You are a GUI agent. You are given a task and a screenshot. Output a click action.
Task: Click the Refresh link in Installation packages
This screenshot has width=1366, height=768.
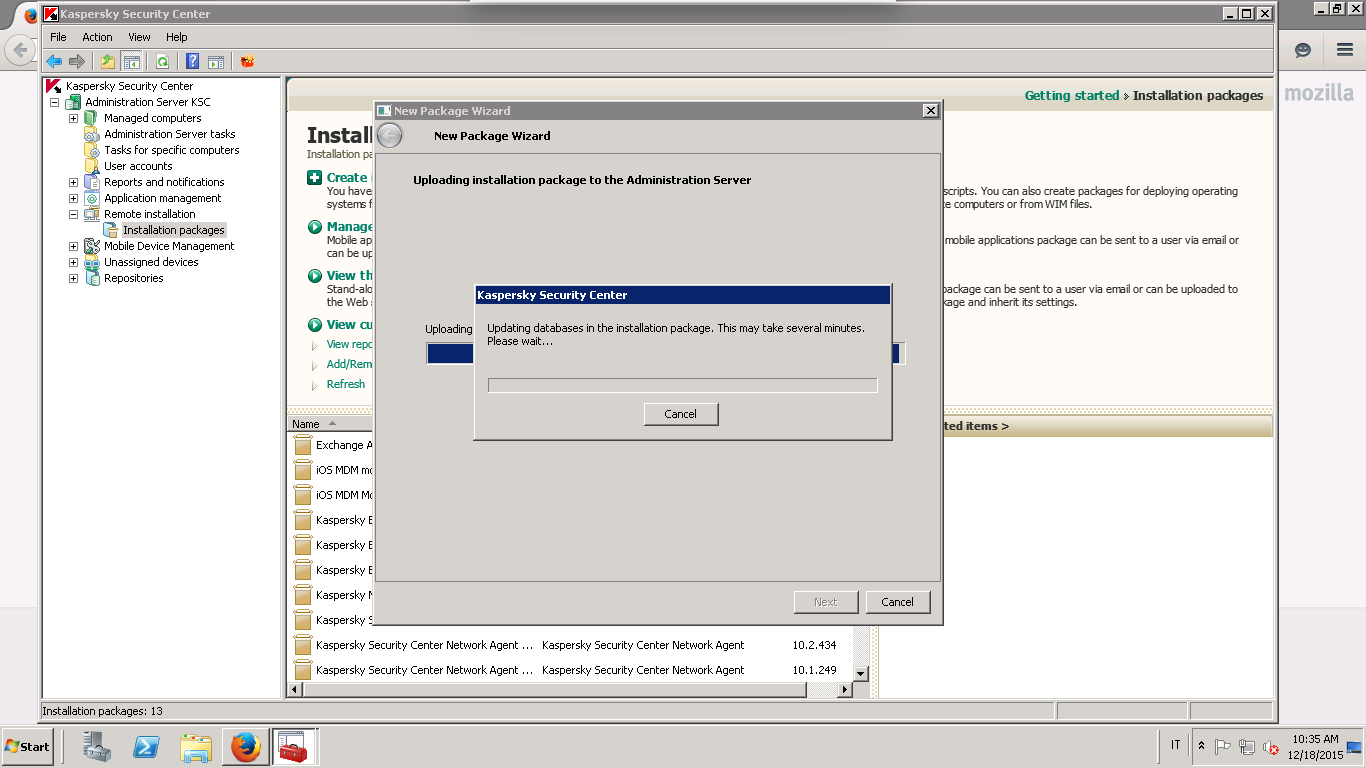click(x=346, y=384)
